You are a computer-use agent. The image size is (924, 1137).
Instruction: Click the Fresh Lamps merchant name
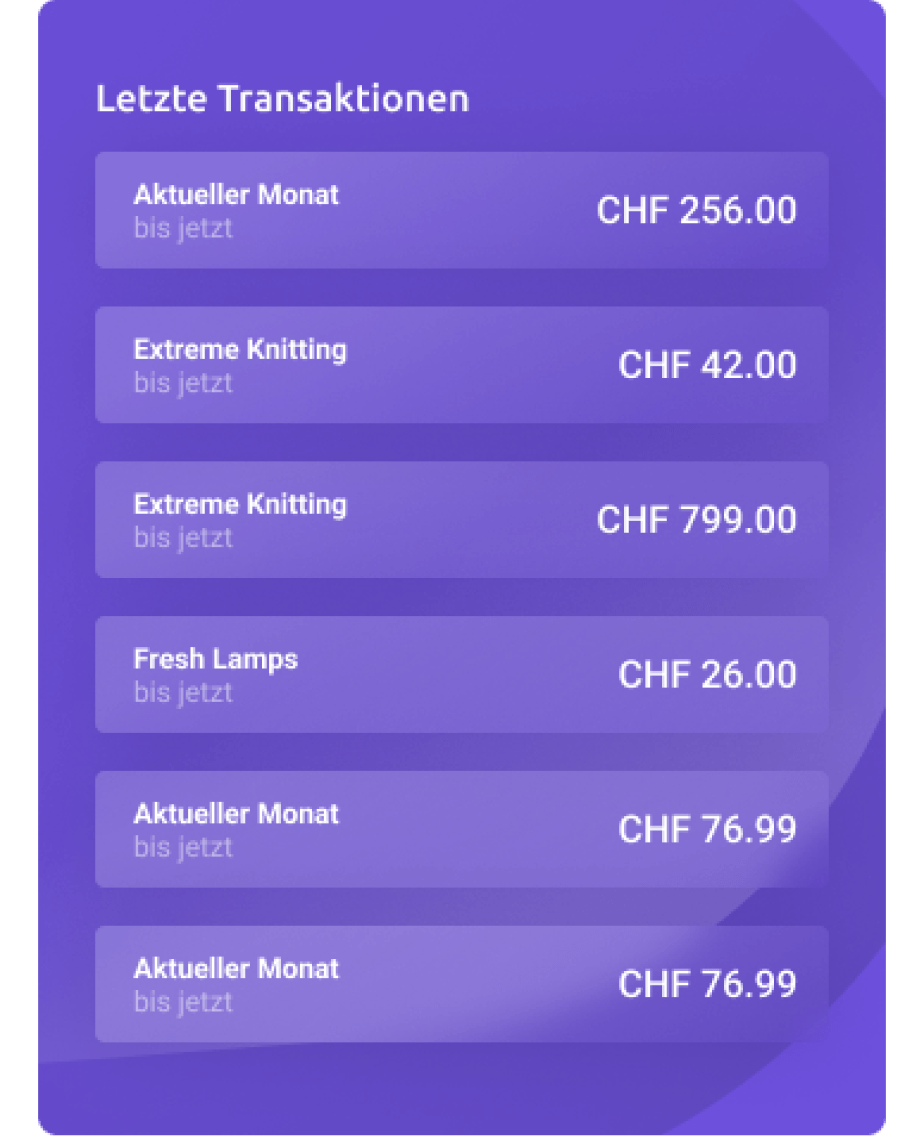tap(215, 659)
